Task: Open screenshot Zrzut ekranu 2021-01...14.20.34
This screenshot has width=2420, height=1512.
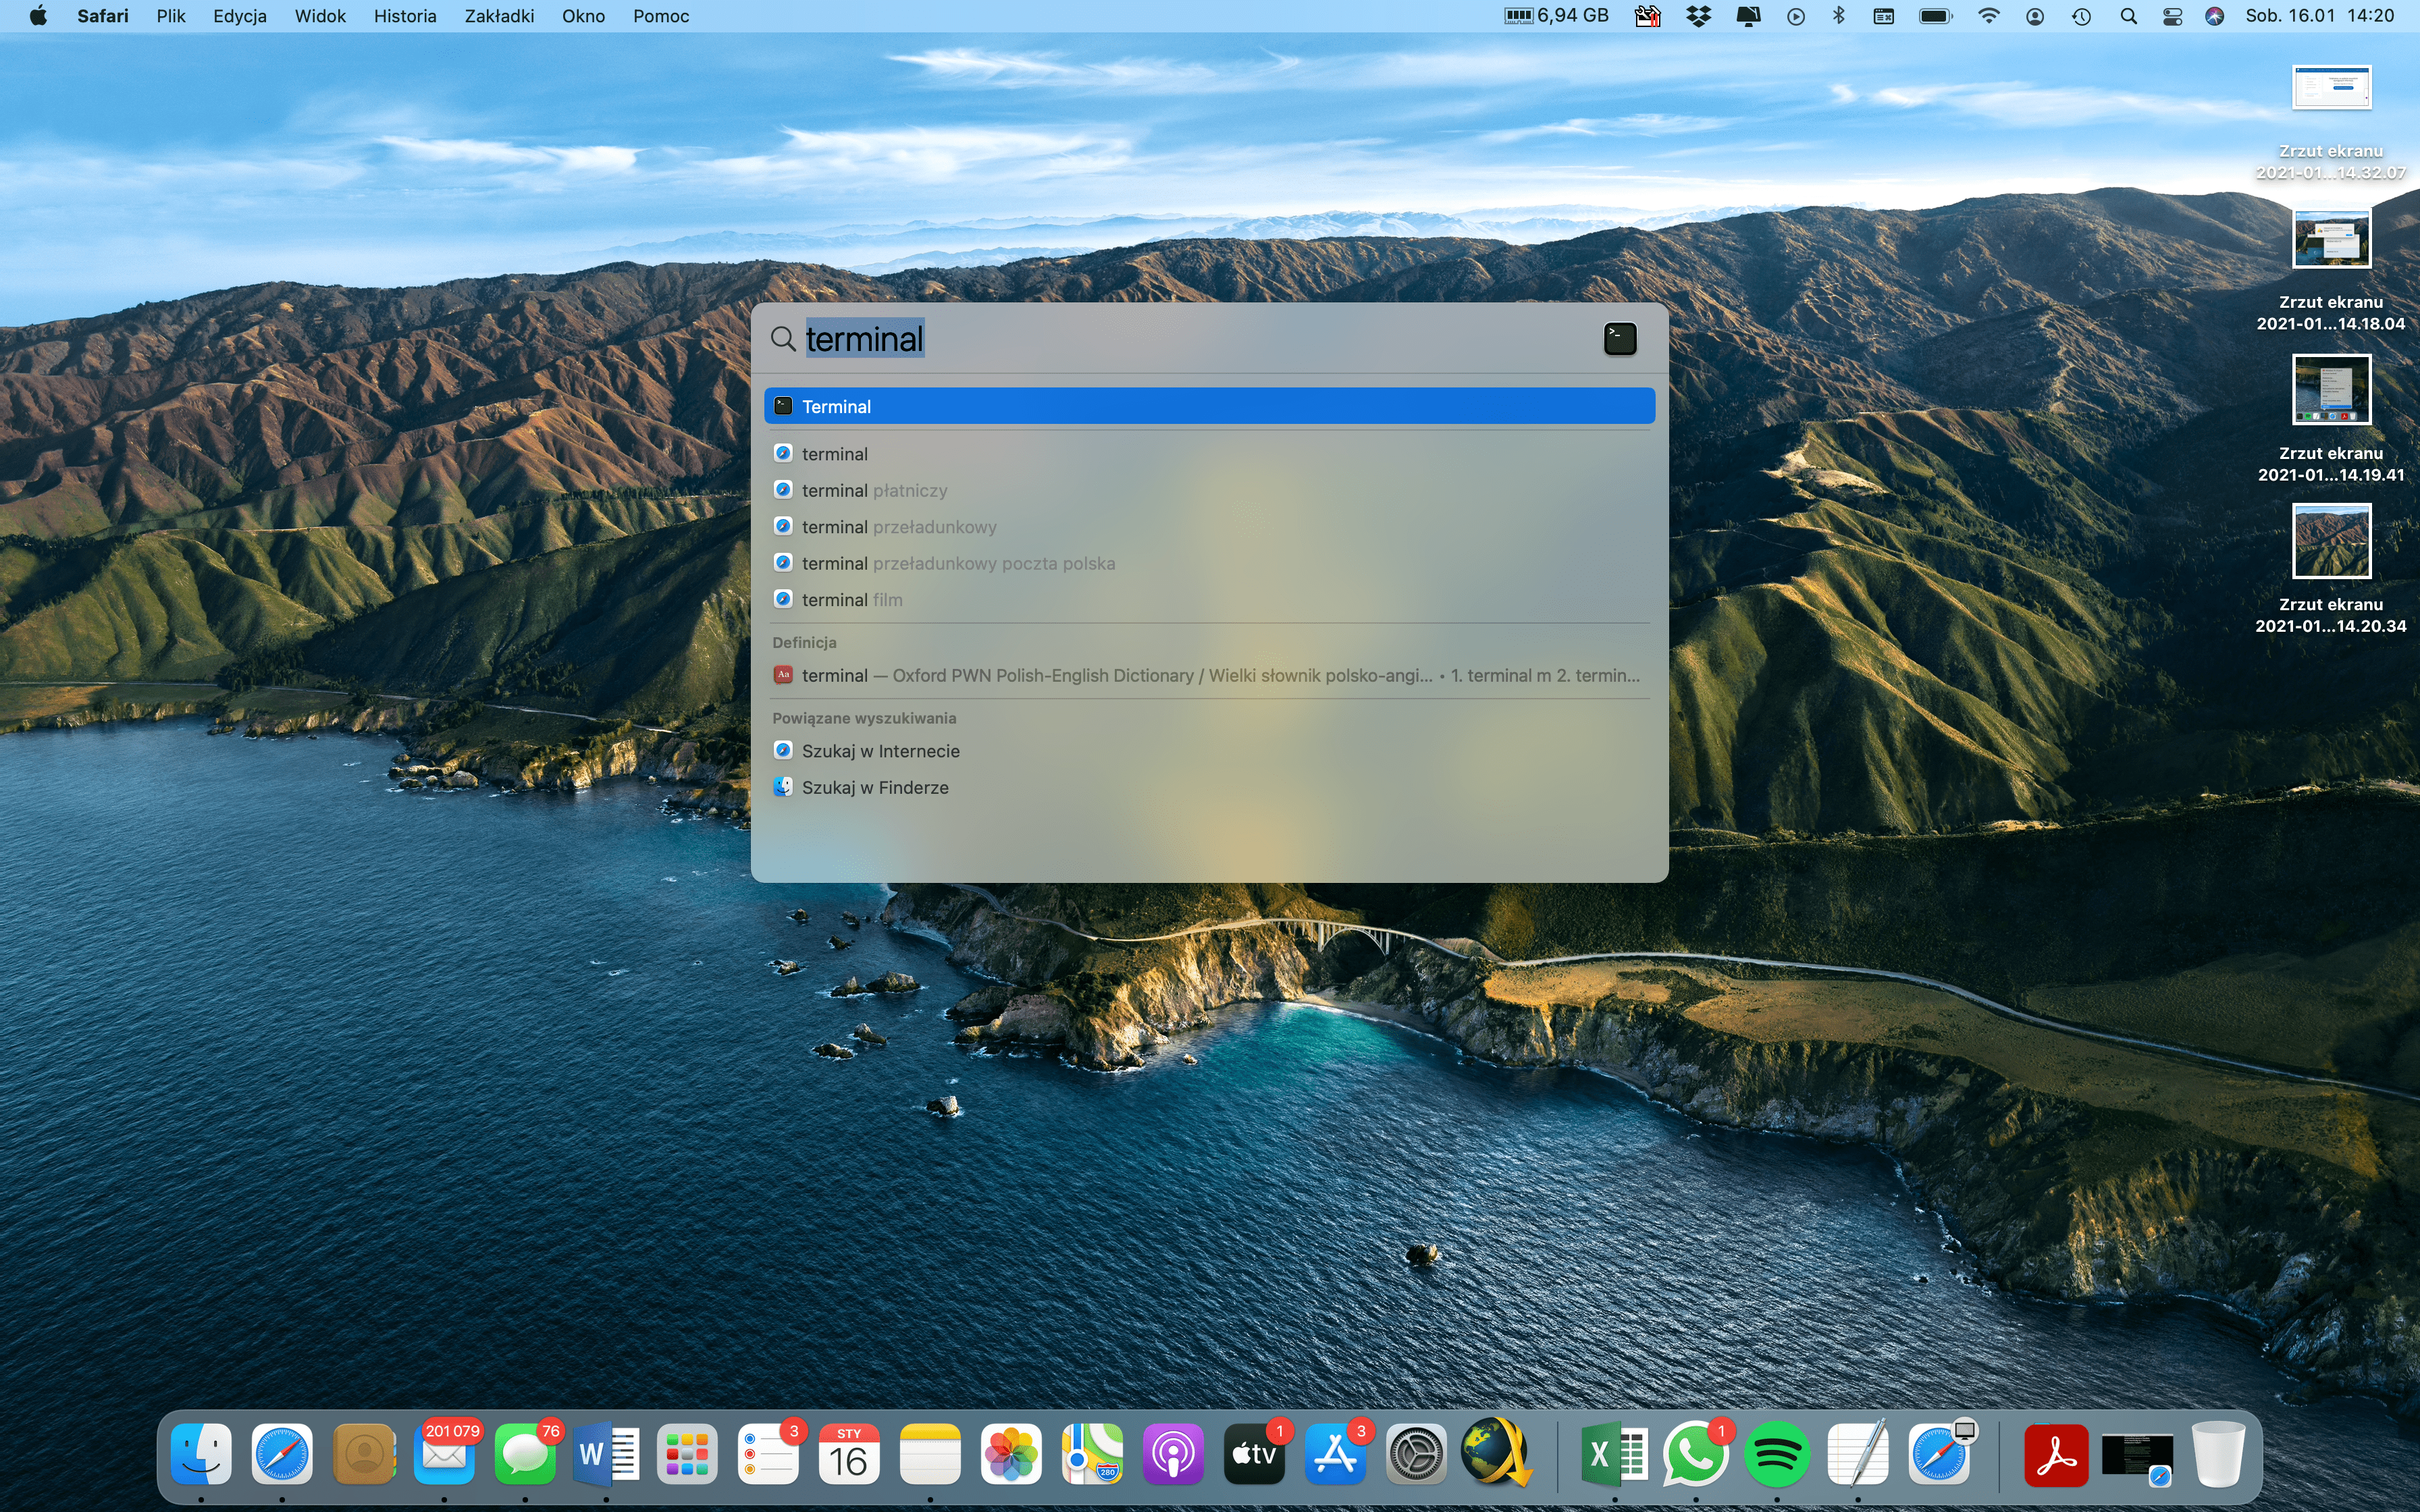Action: 2333,541
